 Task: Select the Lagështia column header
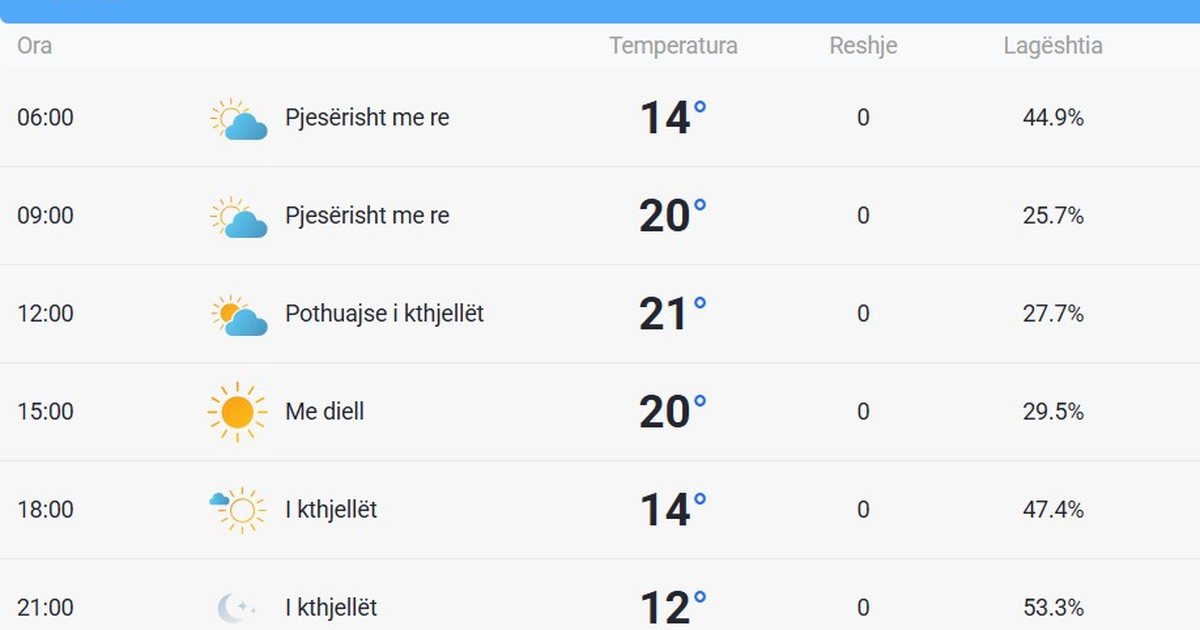pyautogui.click(x=1054, y=46)
